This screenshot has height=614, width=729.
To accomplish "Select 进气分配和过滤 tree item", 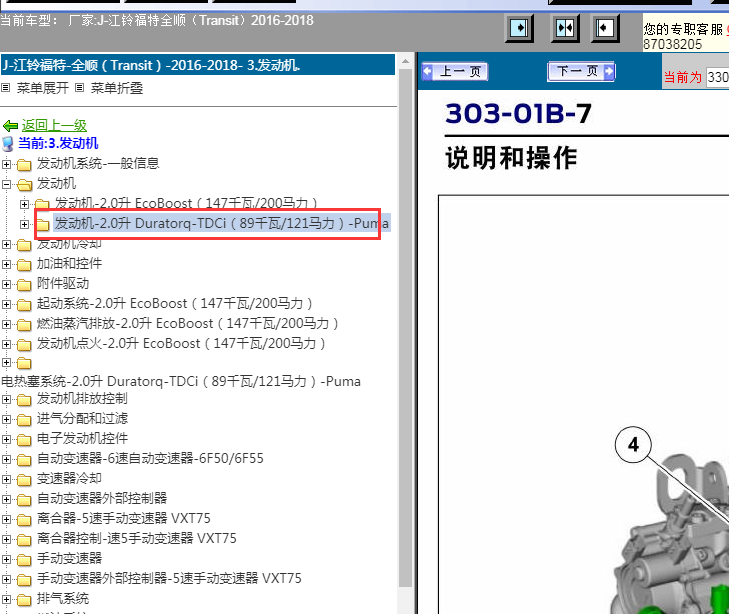I will (x=82, y=418).
